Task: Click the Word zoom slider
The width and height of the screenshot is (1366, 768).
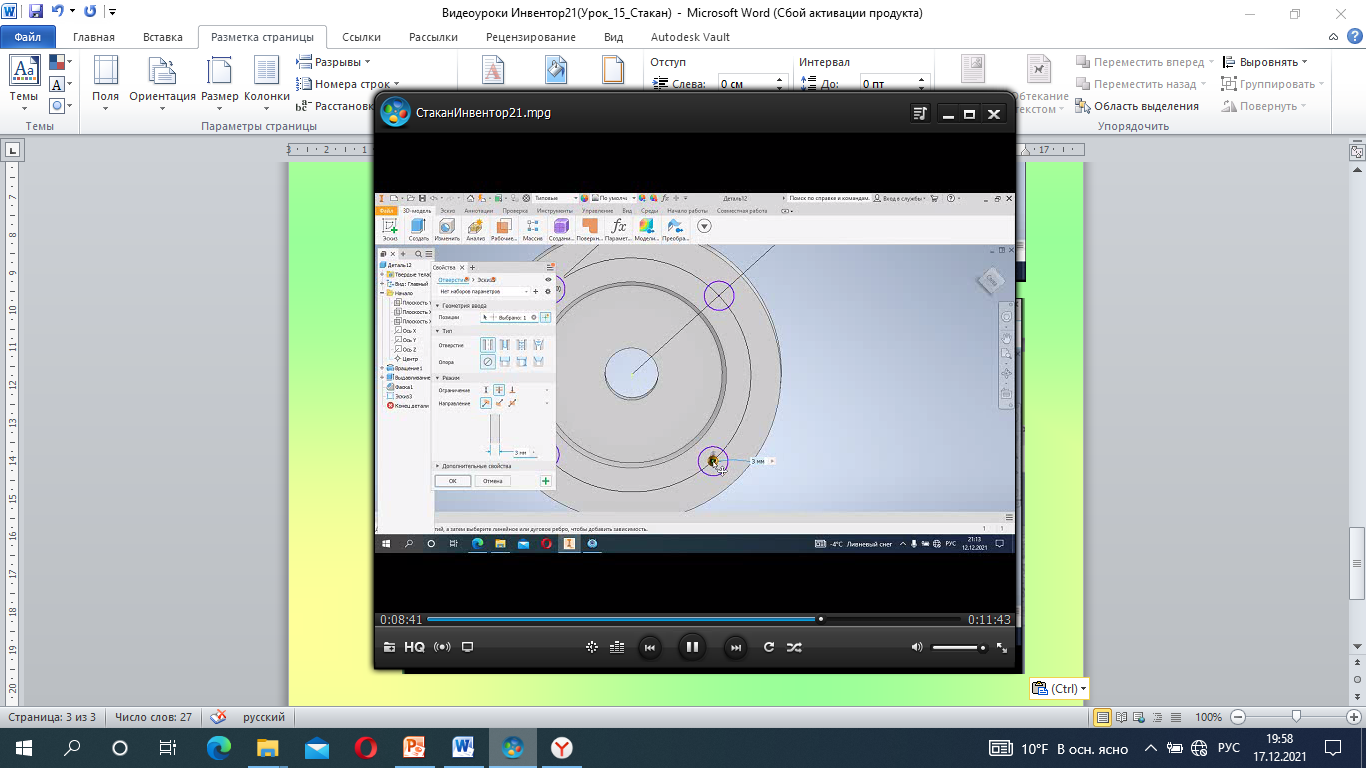Action: point(1296,717)
